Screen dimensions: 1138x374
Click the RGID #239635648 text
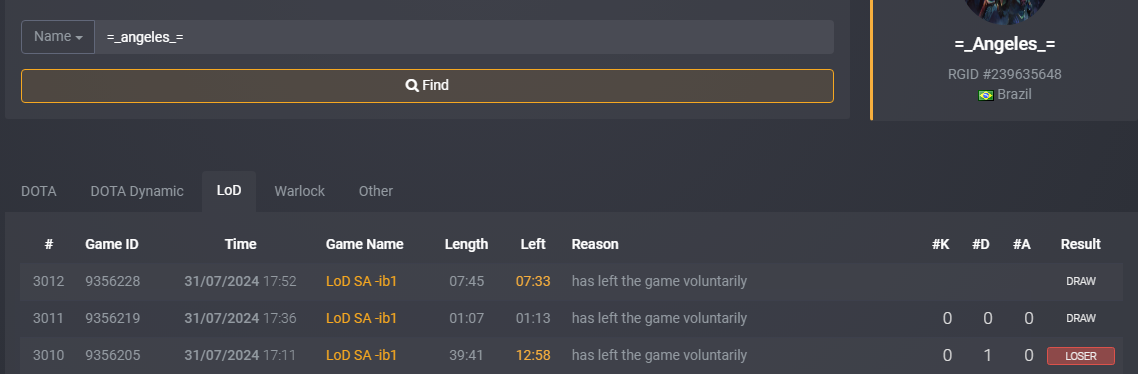coord(1004,74)
